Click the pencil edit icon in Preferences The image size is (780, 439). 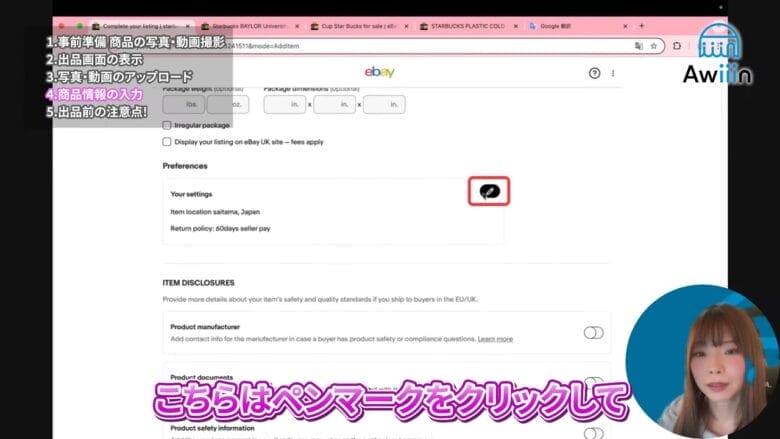click(x=489, y=191)
